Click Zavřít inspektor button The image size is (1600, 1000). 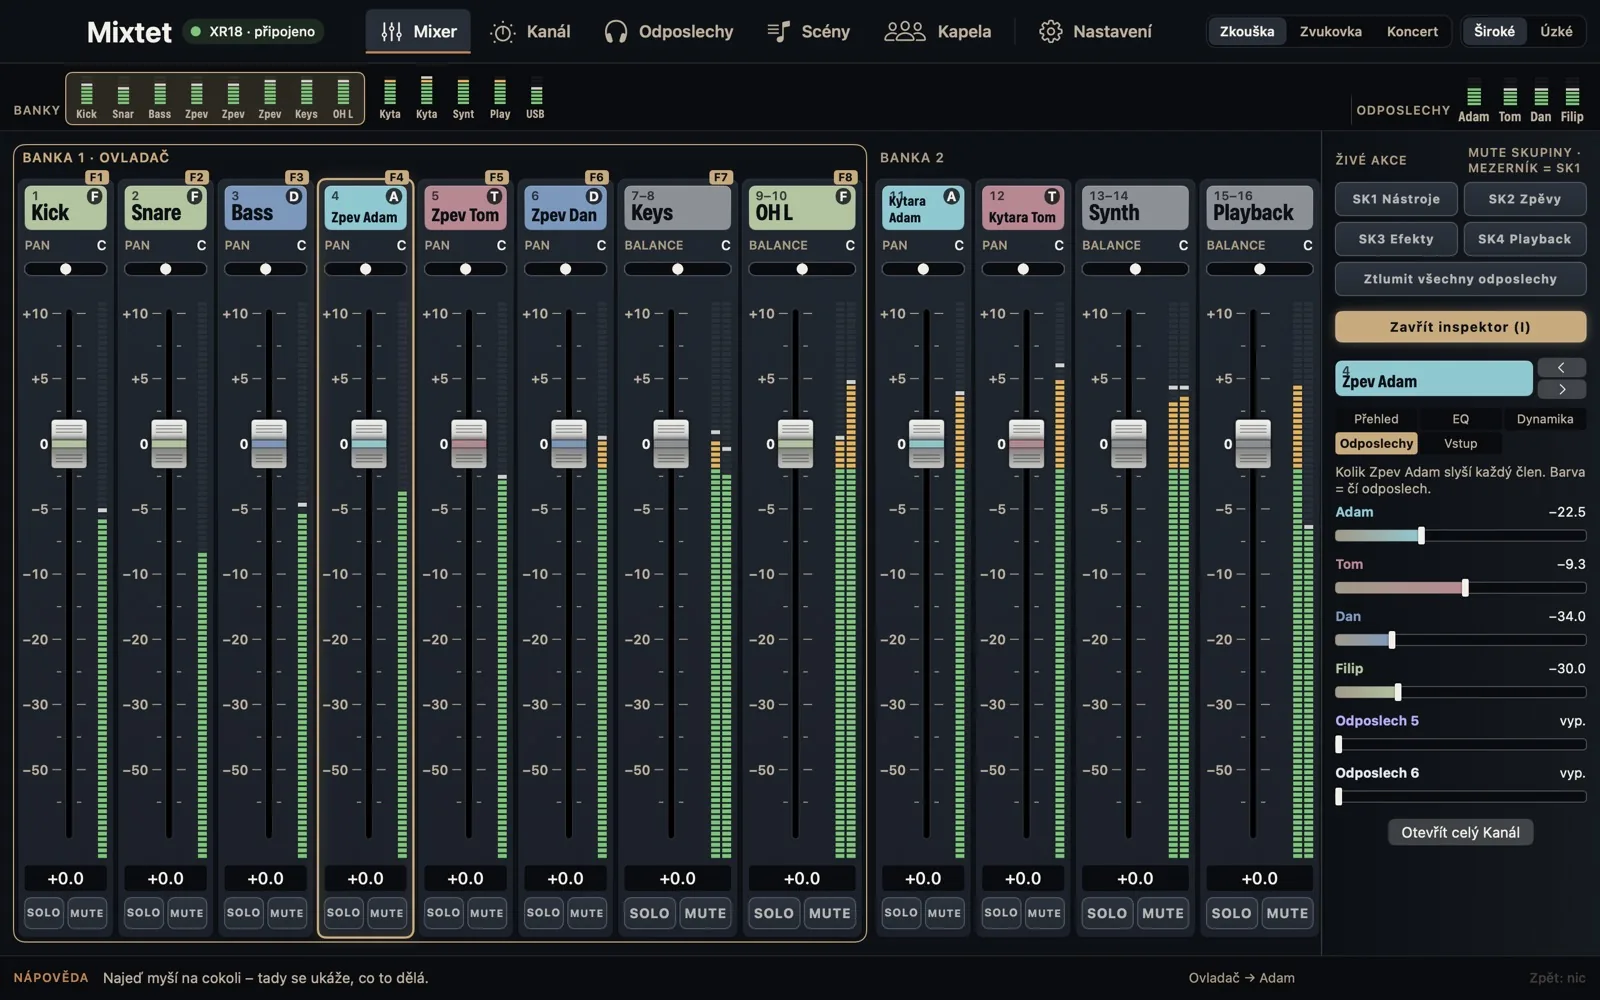(1461, 327)
